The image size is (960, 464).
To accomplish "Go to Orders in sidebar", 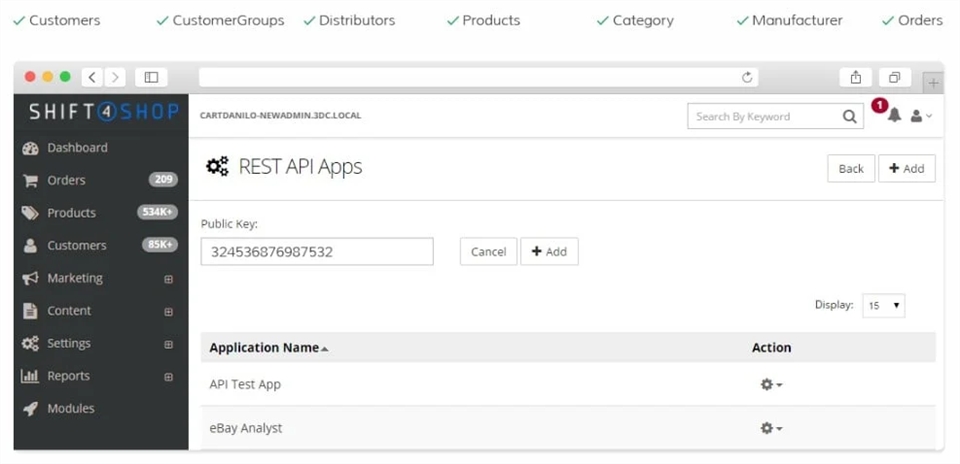I will coord(66,181).
